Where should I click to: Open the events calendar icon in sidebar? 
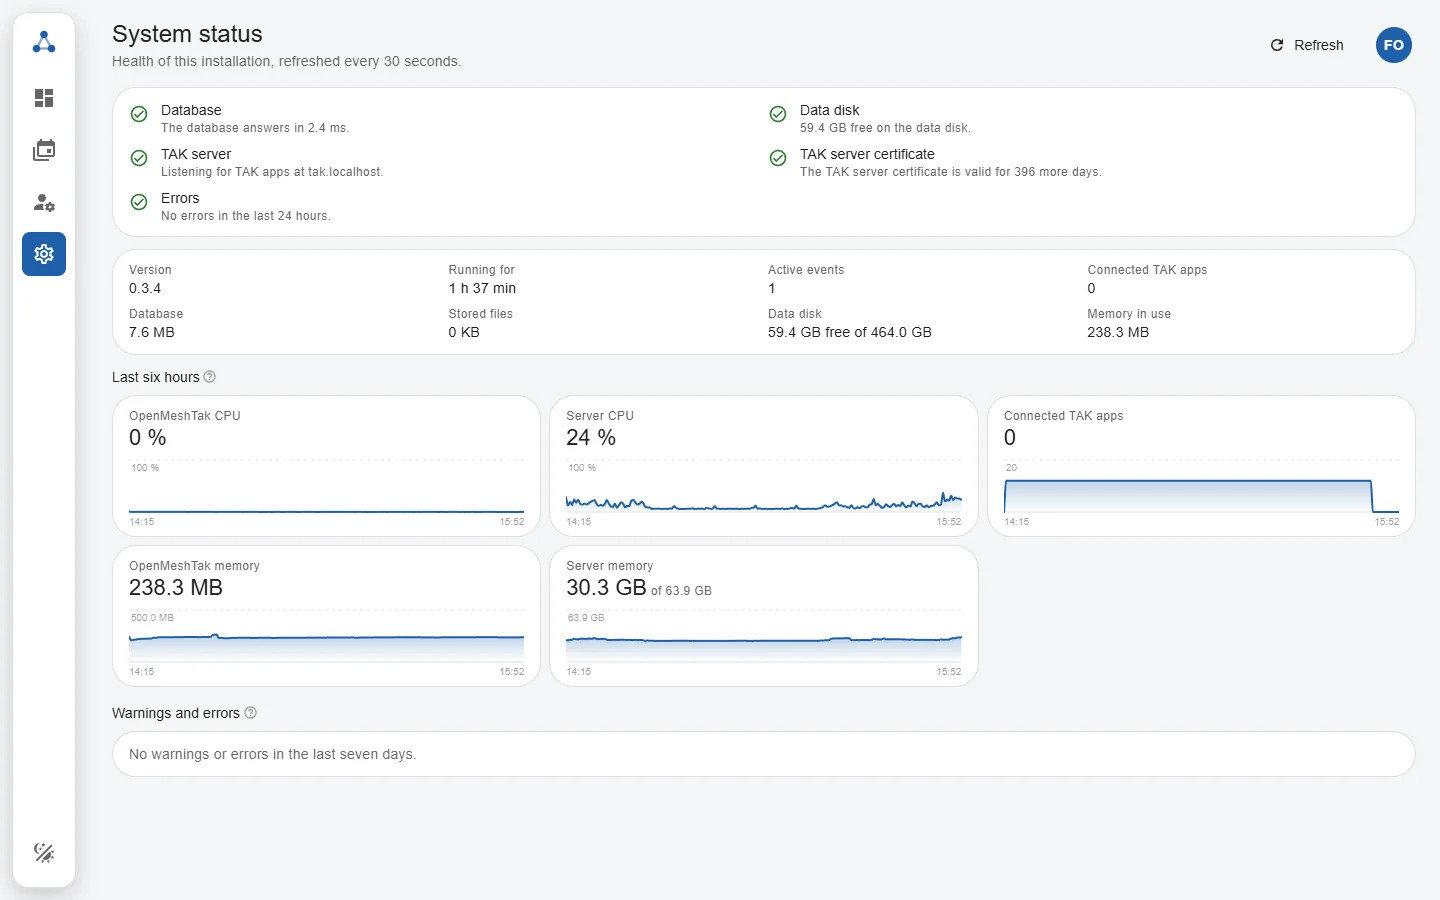click(44, 150)
